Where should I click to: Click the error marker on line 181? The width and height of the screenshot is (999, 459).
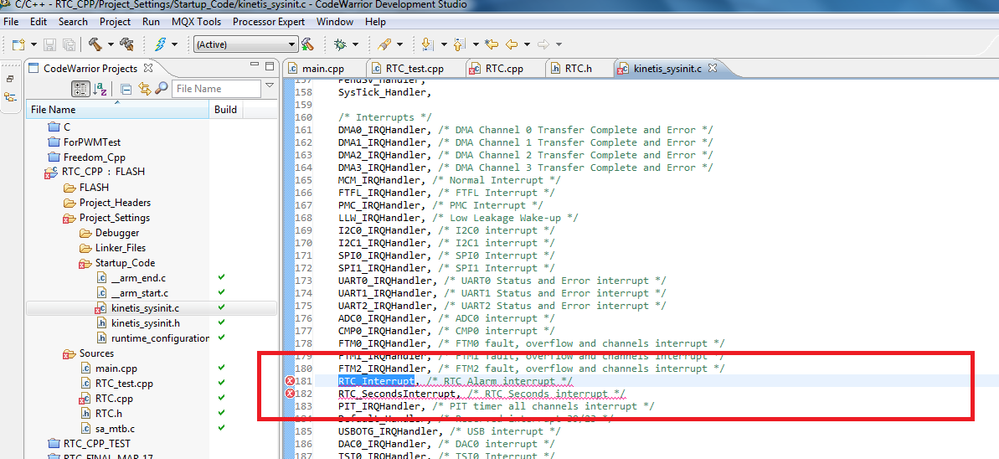pyautogui.click(x=291, y=381)
